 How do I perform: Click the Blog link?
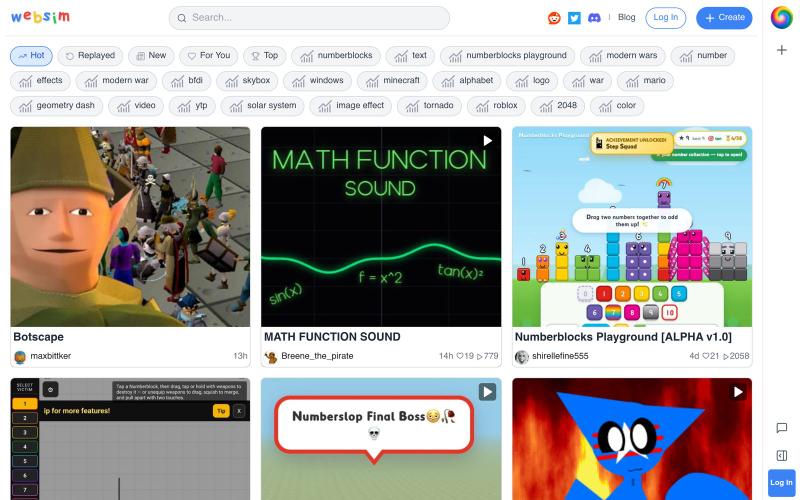pos(627,17)
